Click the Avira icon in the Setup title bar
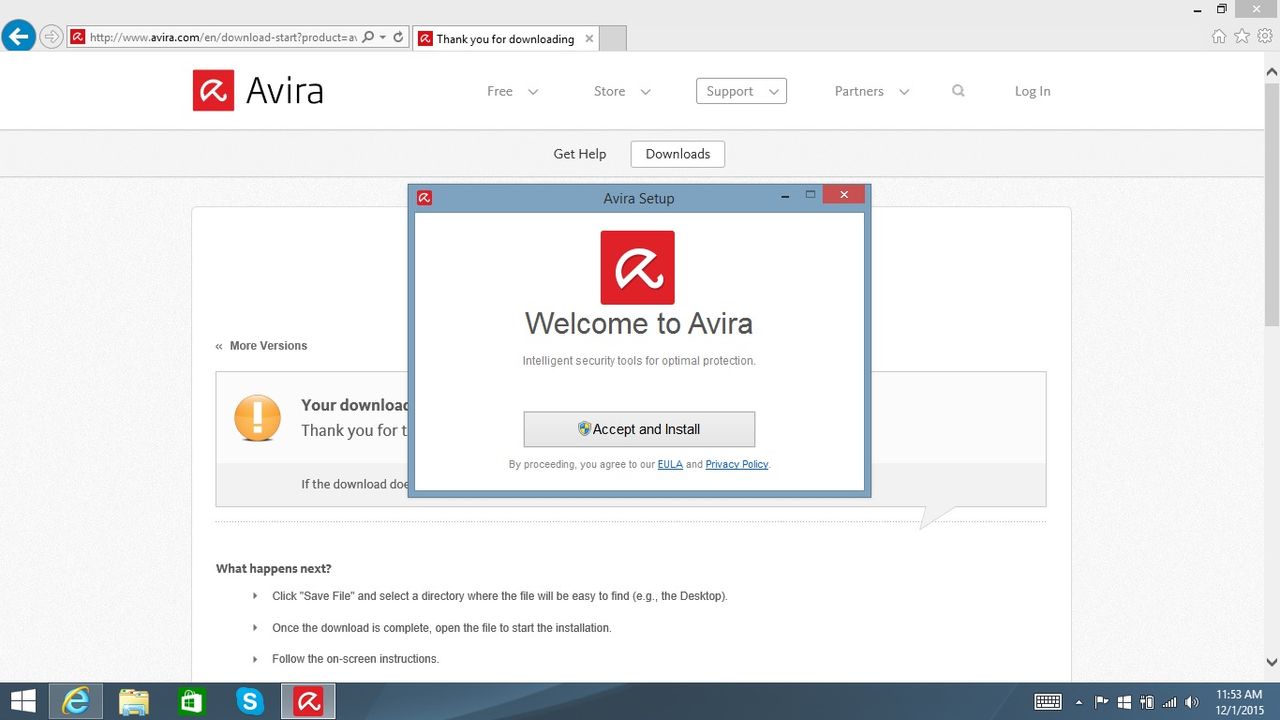The image size is (1280, 720). pos(424,198)
